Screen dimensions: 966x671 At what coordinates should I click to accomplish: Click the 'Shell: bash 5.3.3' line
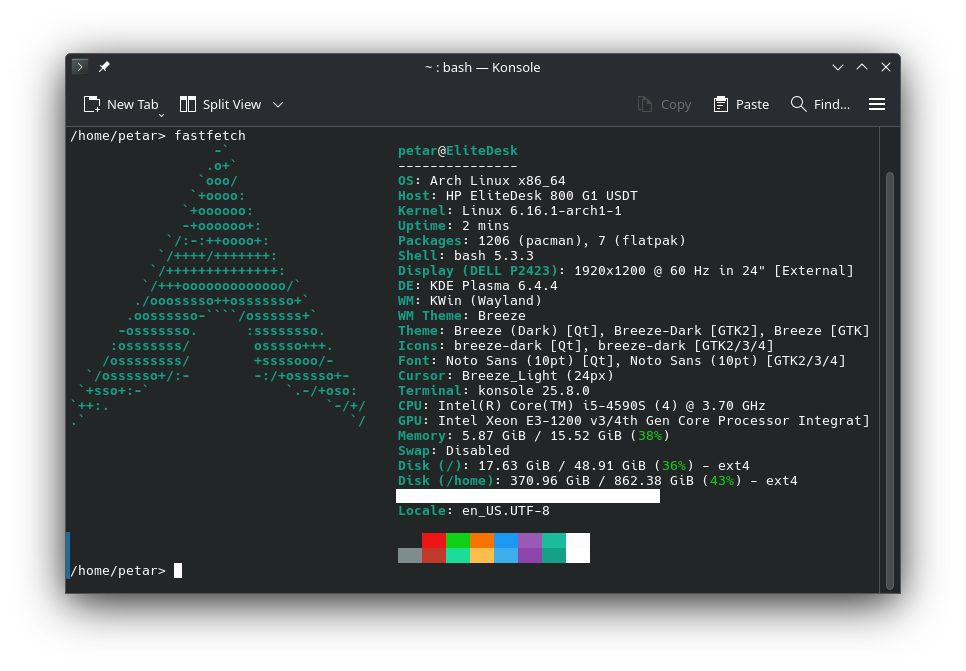pyautogui.click(x=466, y=256)
